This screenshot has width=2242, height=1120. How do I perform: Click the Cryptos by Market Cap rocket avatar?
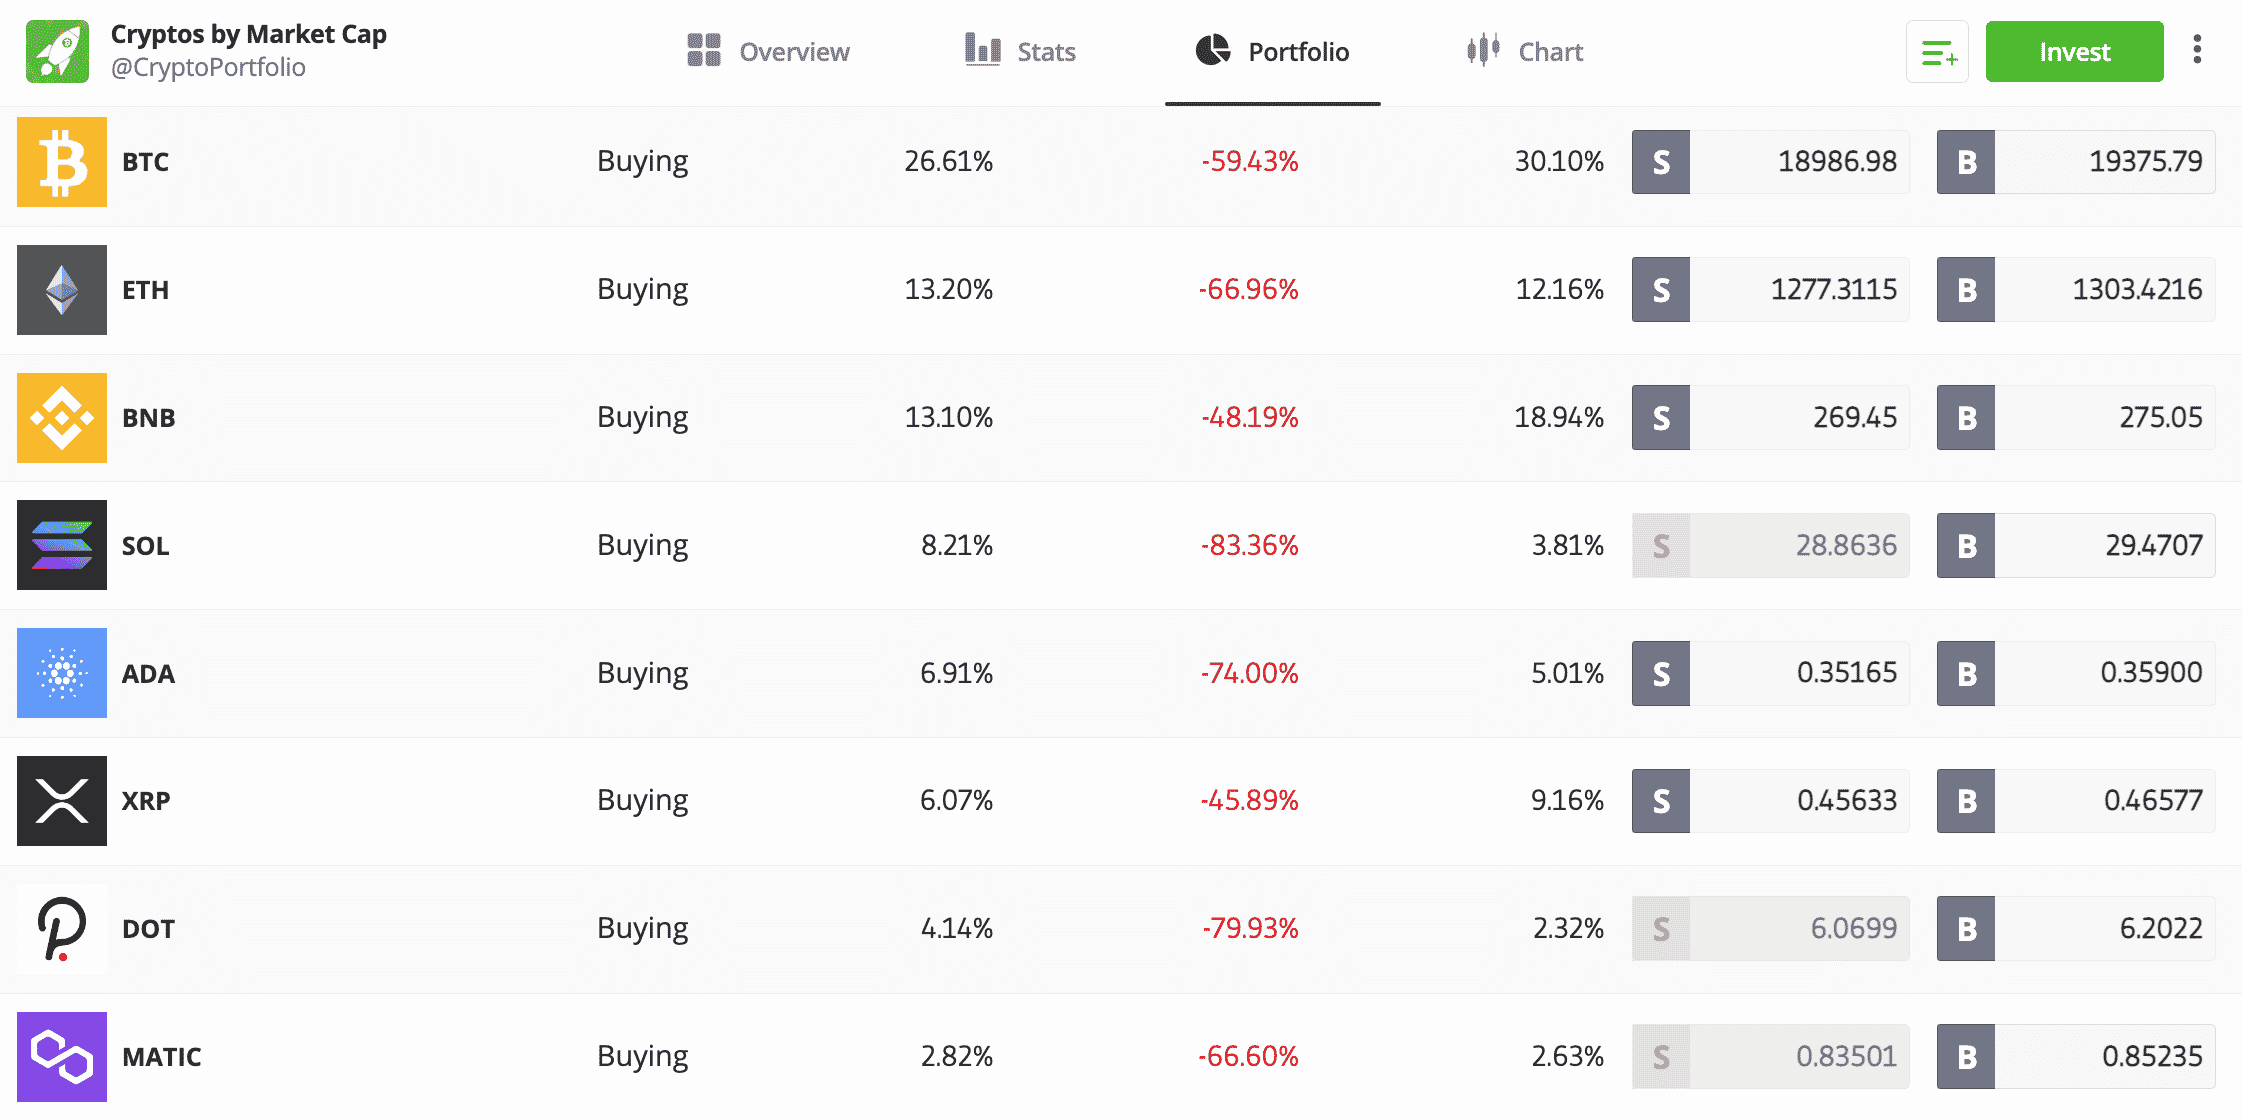tap(57, 52)
